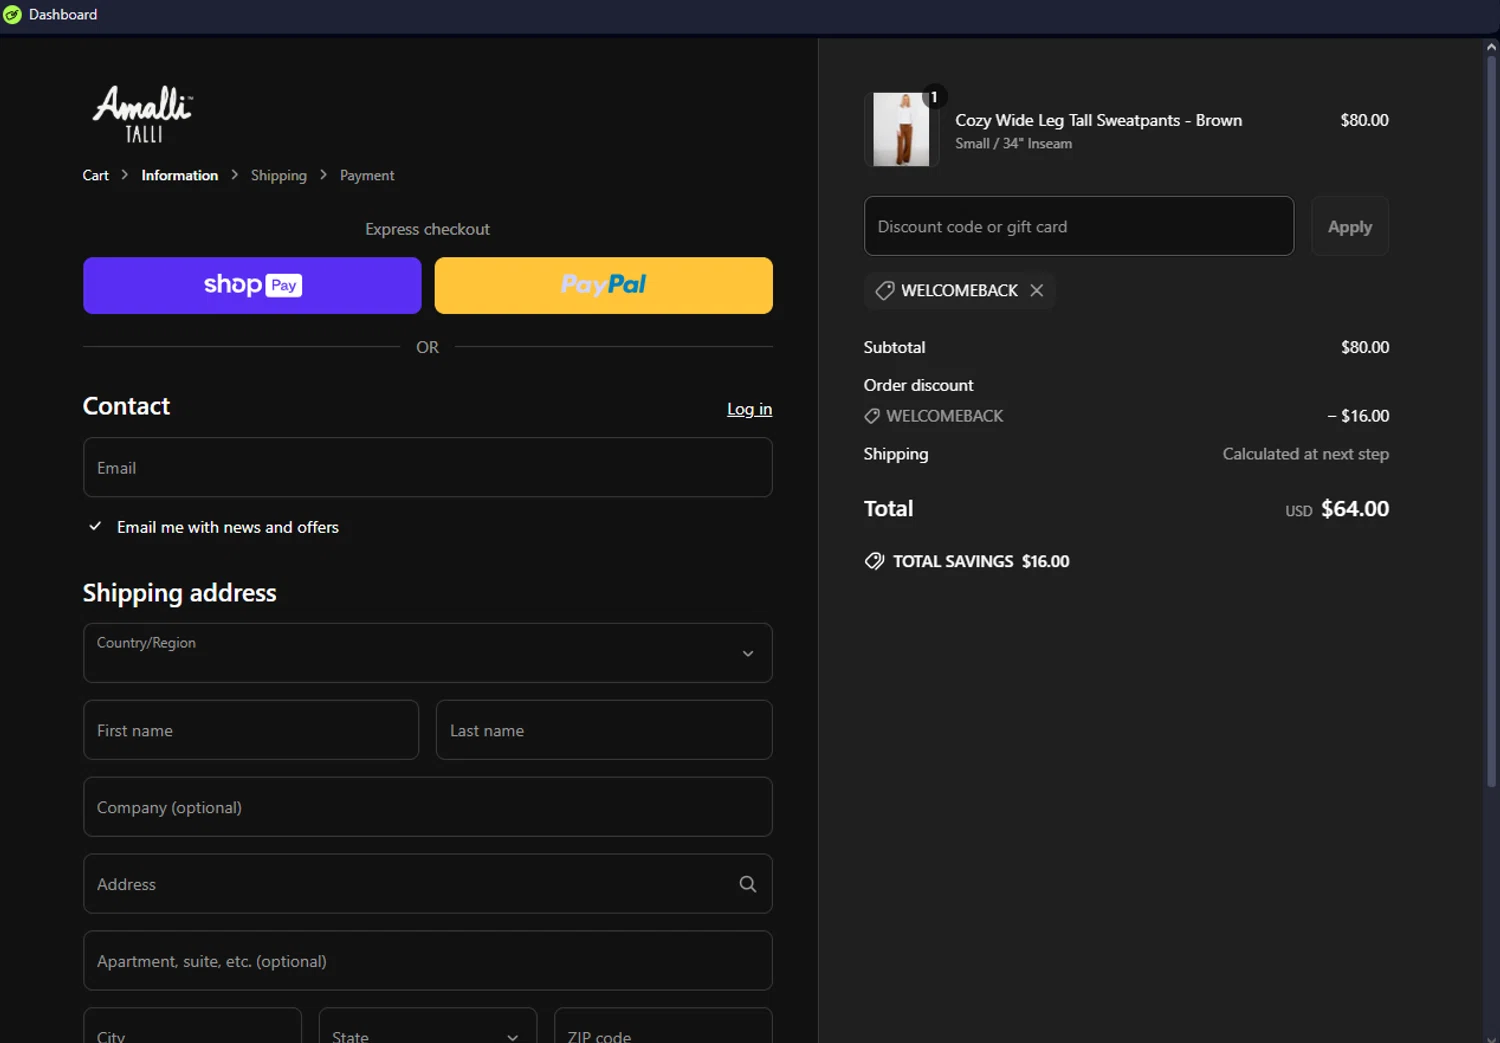Expand the State dropdown
The width and height of the screenshot is (1500, 1043).
point(428,1026)
